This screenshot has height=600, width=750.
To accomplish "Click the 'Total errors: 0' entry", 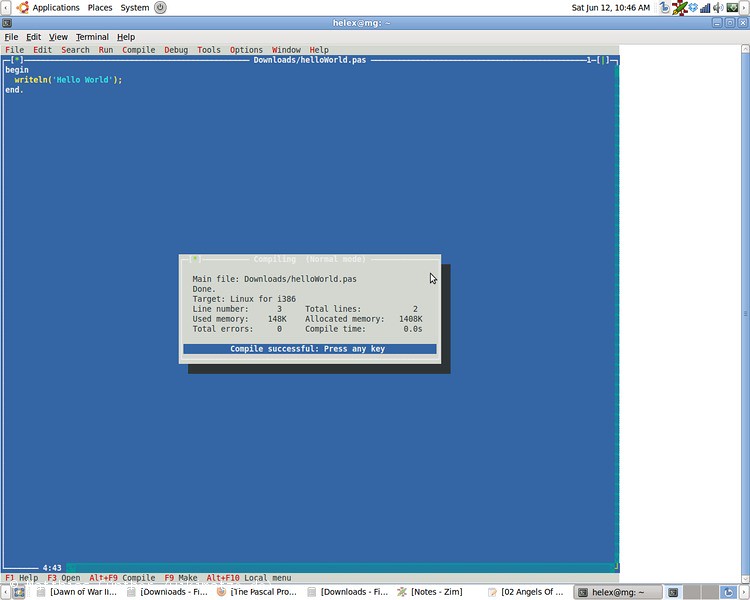I will point(237,329).
